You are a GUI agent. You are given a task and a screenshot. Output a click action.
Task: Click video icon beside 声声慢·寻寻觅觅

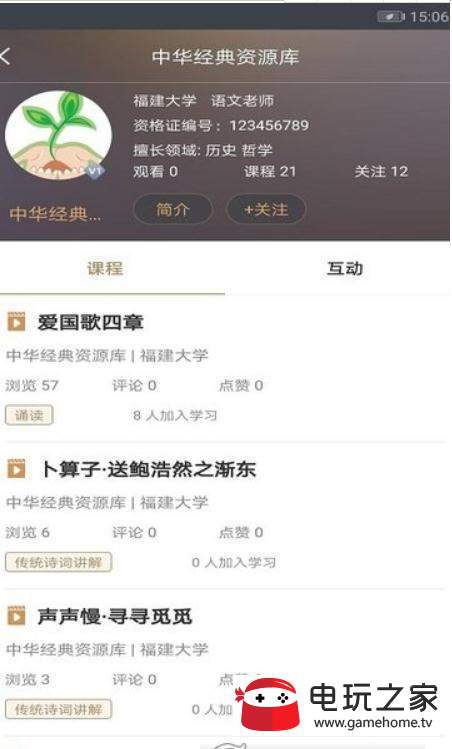tap(16, 616)
